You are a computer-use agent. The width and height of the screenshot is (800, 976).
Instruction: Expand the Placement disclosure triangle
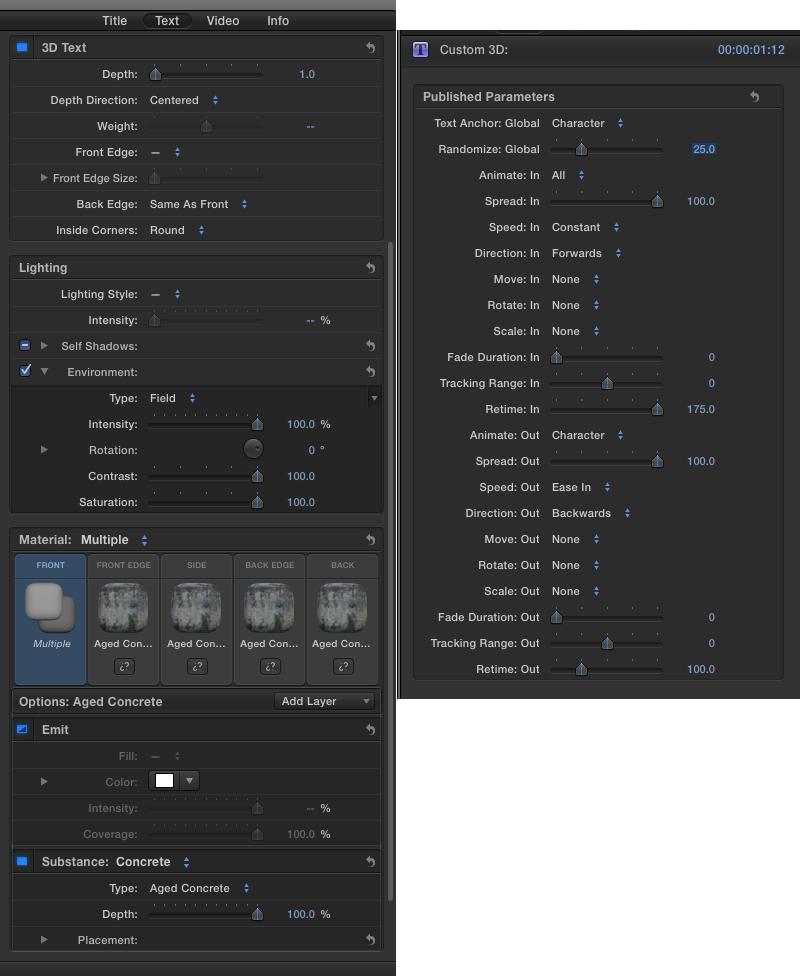click(44, 940)
